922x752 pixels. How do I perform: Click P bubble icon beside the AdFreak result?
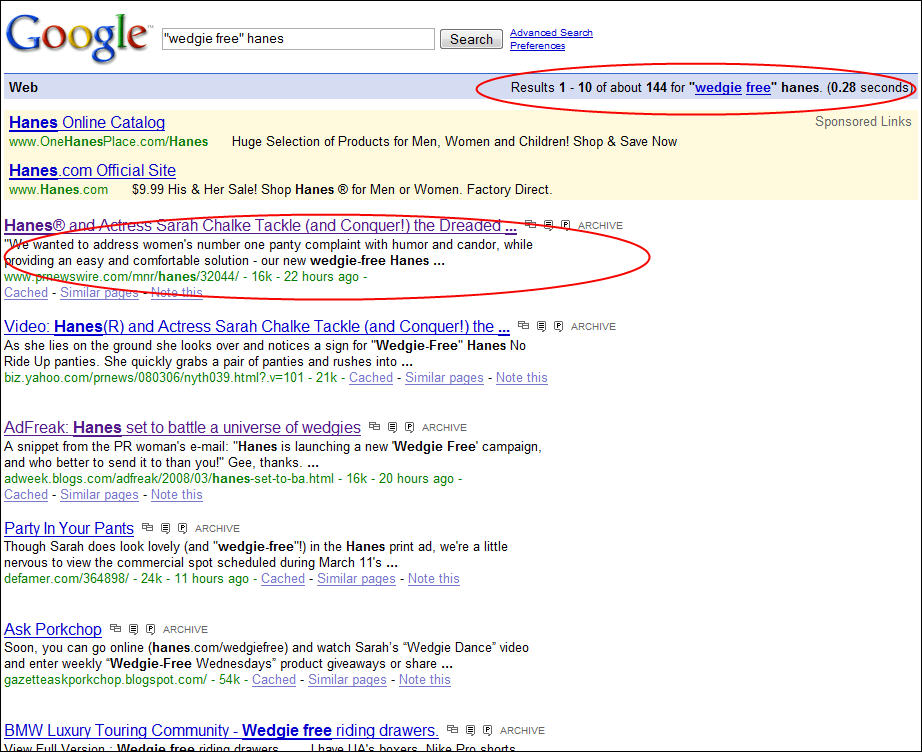410,427
